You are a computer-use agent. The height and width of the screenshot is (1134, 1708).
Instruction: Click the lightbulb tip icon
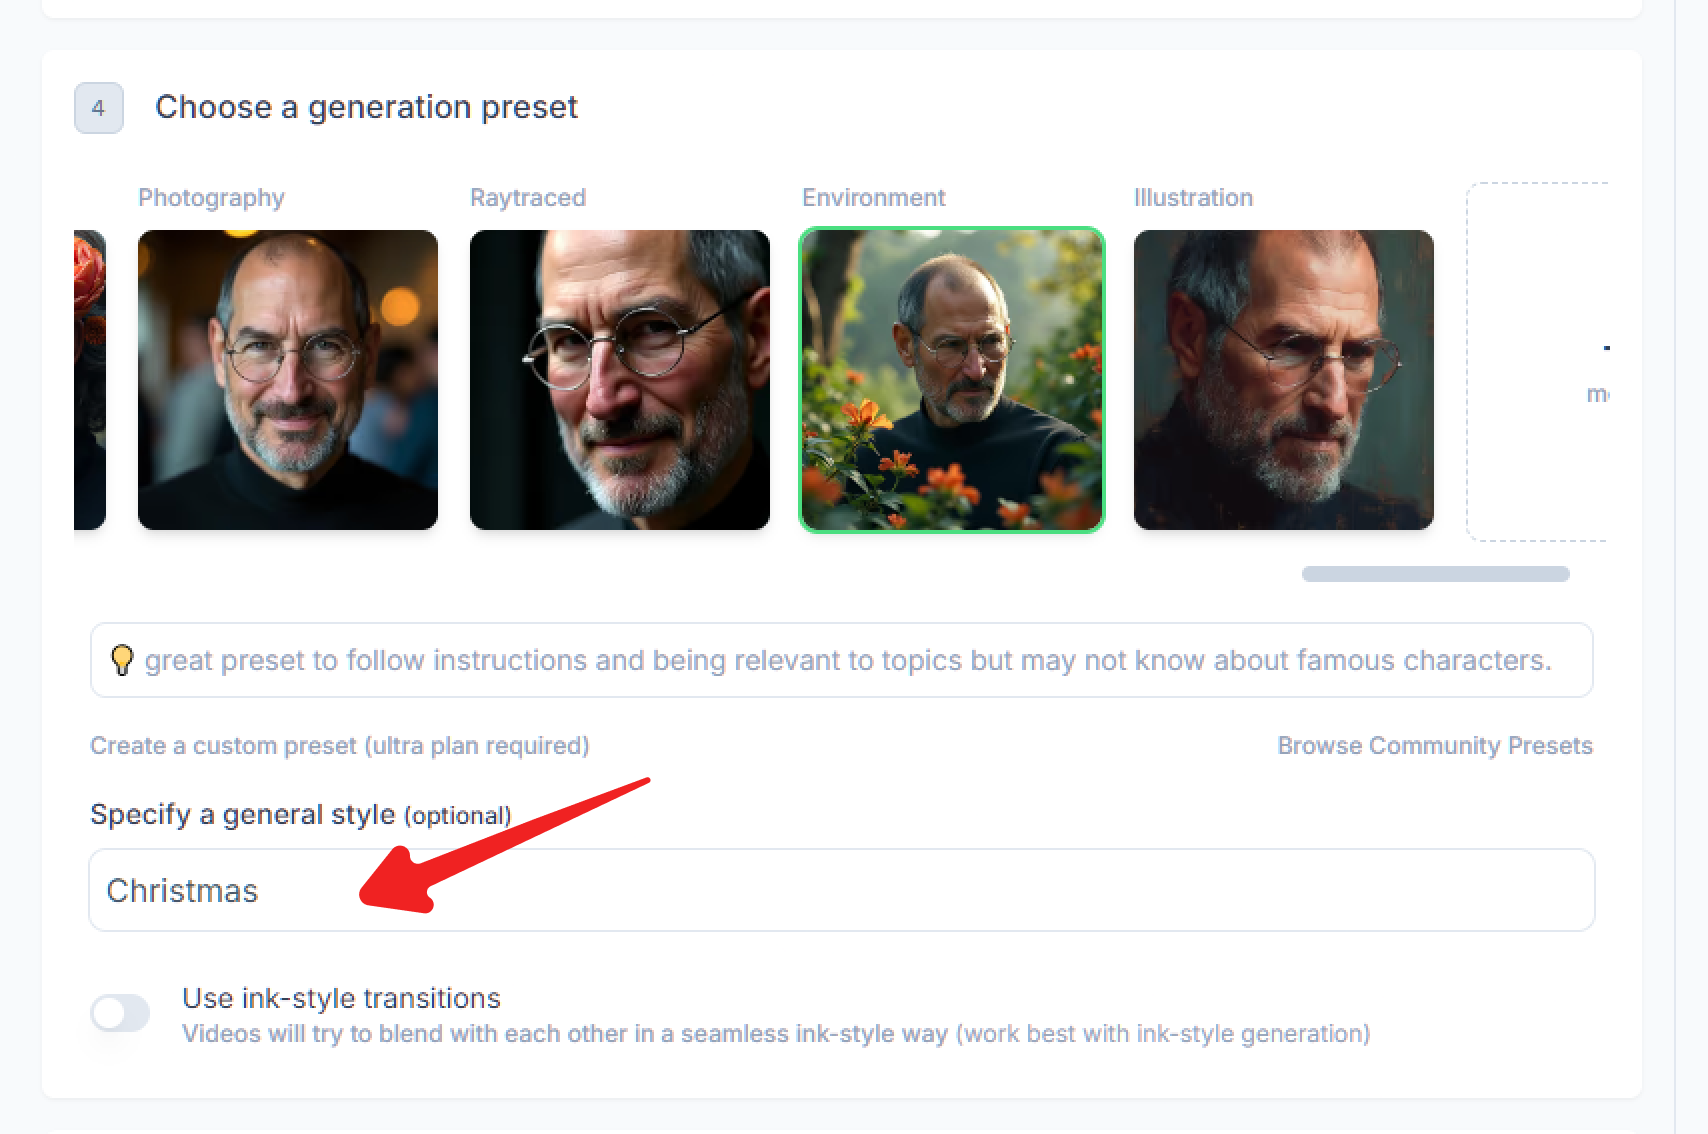(x=122, y=660)
